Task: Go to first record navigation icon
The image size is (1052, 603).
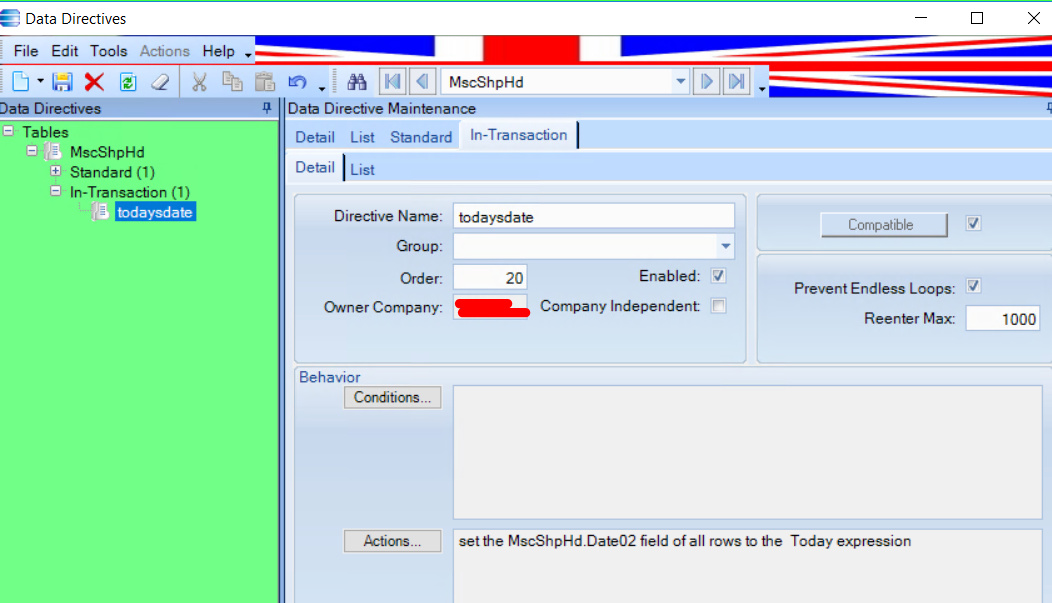Action: 392,82
